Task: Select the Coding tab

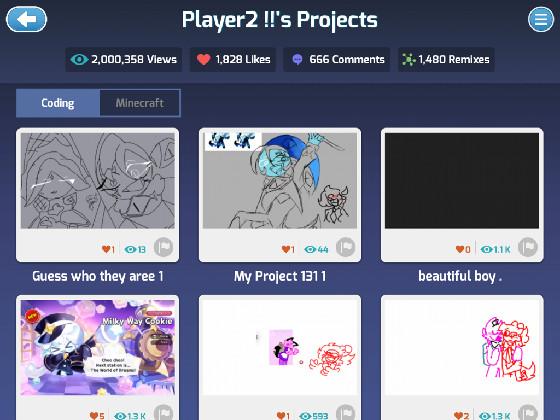Action: coord(58,103)
